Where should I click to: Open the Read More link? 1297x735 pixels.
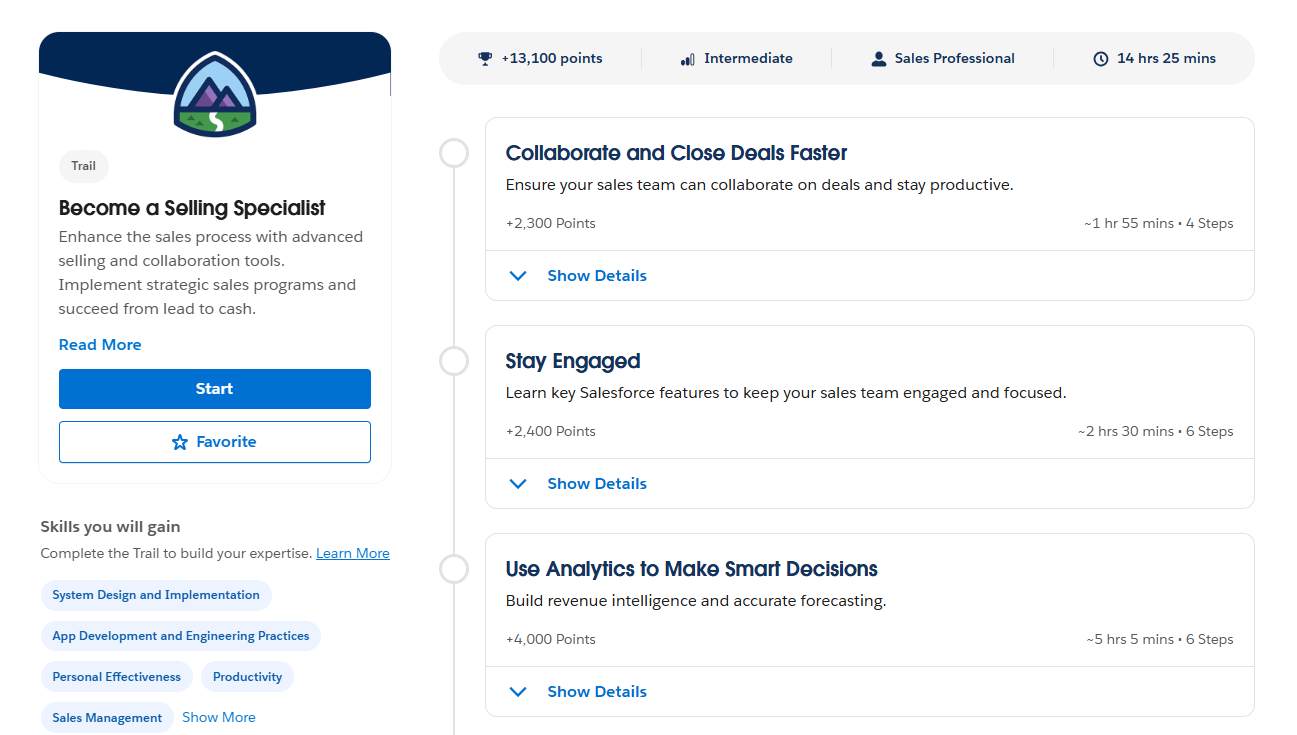coord(100,345)
